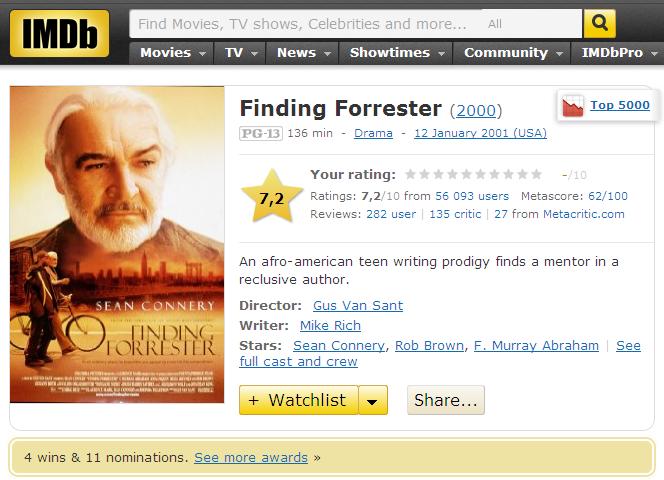Image resolution: width=664 pixels, height=480 pixels.
Task: Expand the Movies menu
Action: [x=172, y=53]
